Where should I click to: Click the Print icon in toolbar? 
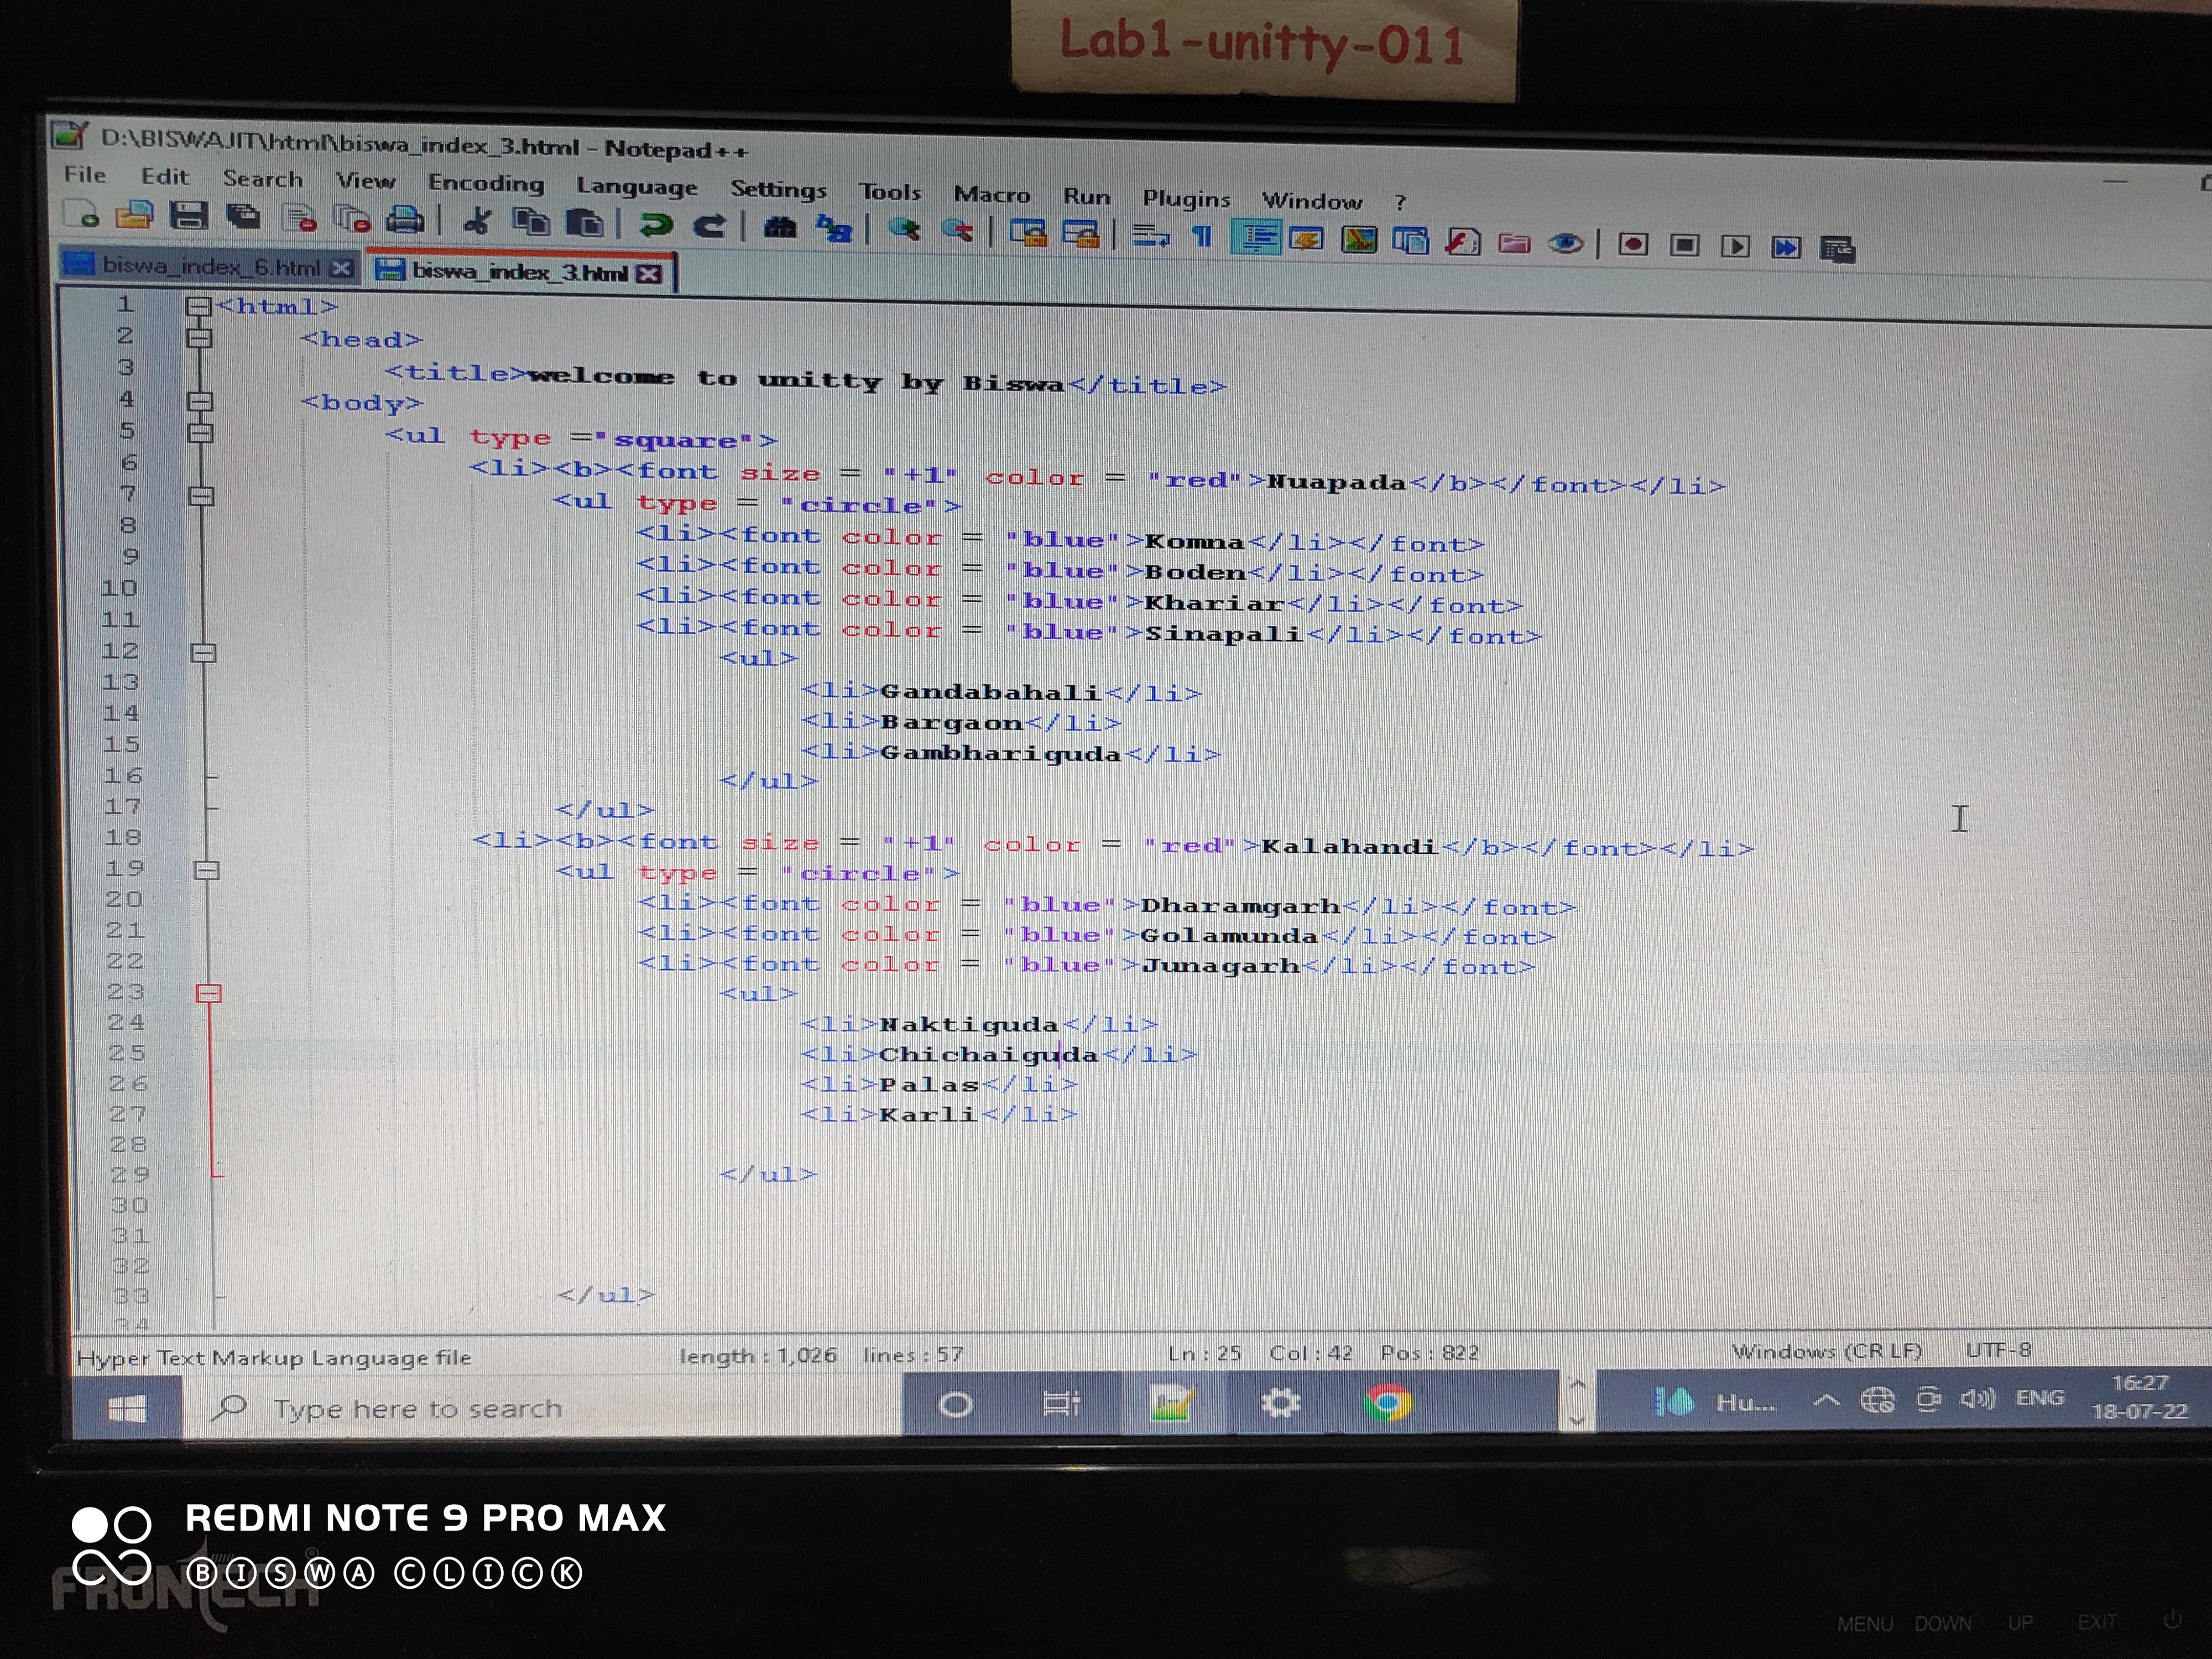405,220
